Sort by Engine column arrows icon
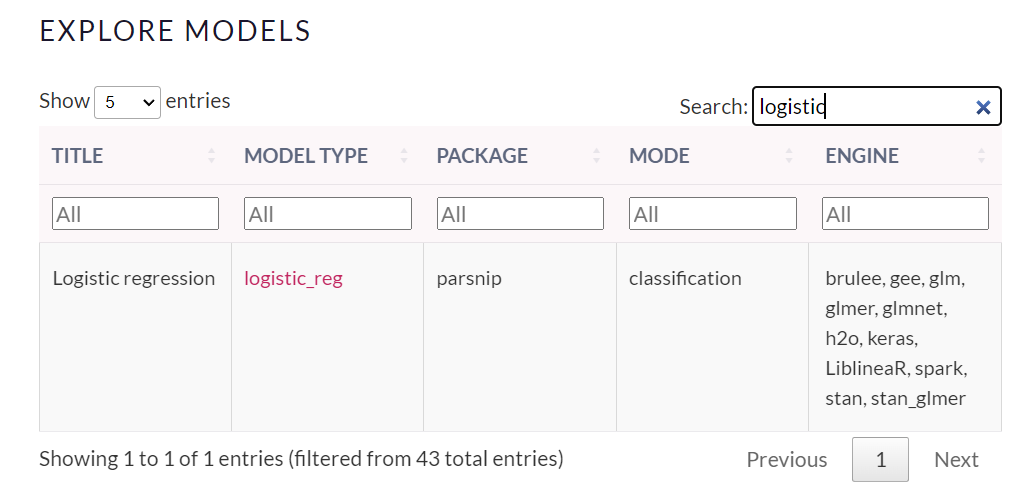 point(981,156)
